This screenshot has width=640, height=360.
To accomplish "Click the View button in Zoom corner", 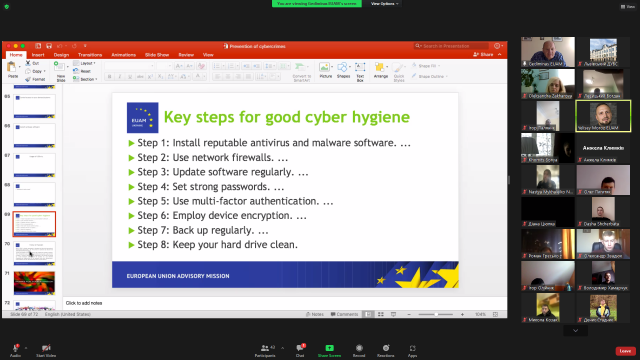I will point(628,7).
